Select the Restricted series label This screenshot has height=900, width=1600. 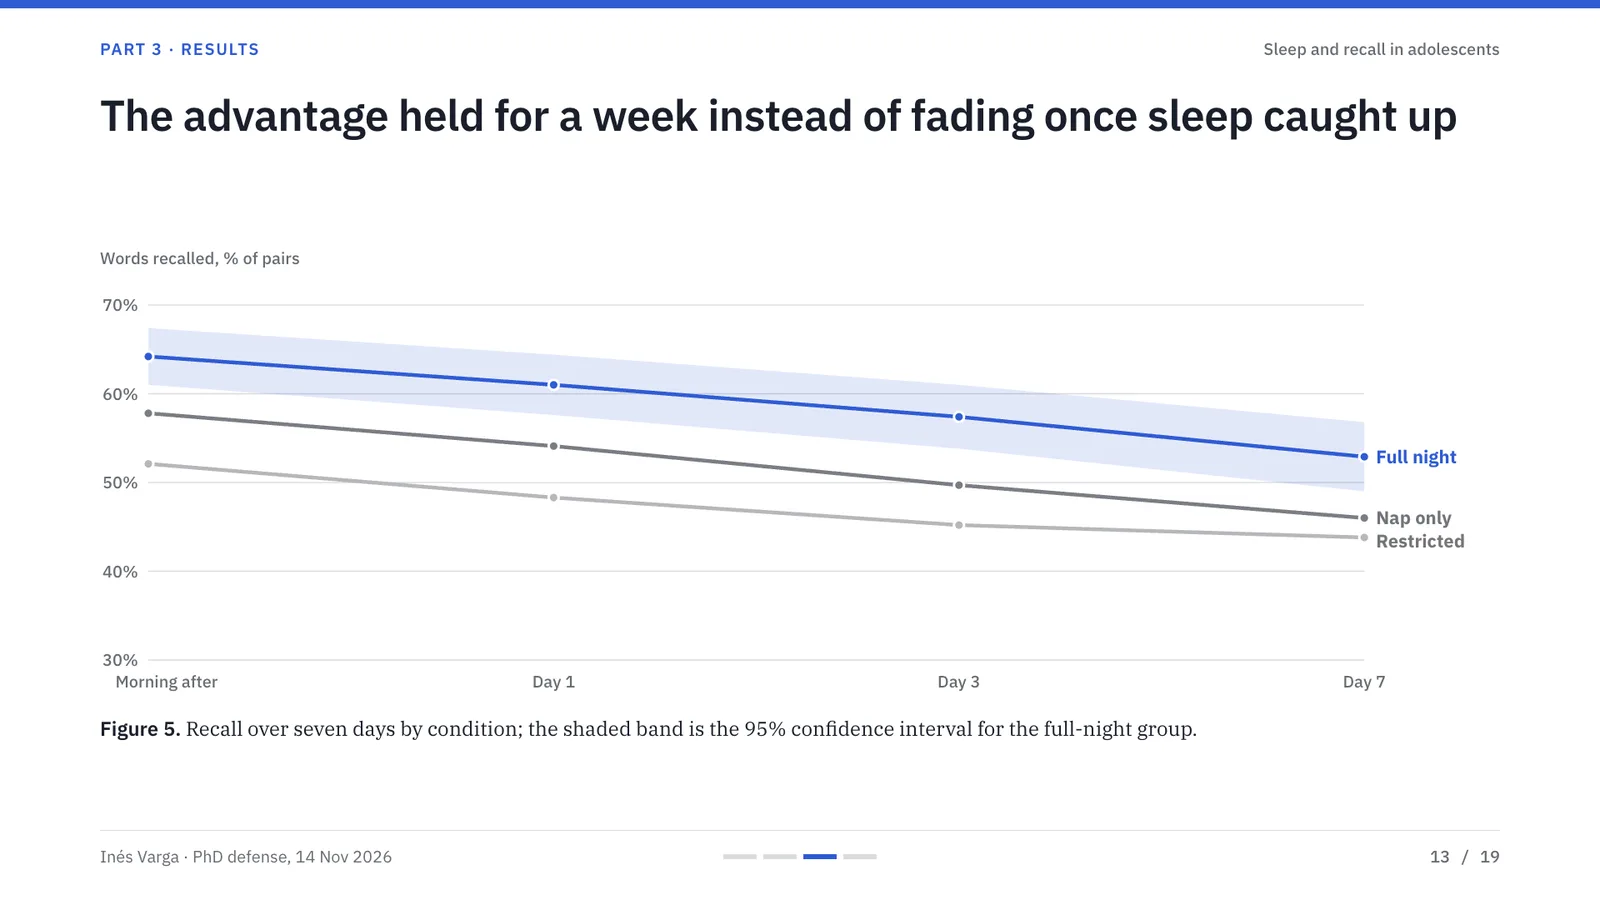click(x=1420, y=541)
